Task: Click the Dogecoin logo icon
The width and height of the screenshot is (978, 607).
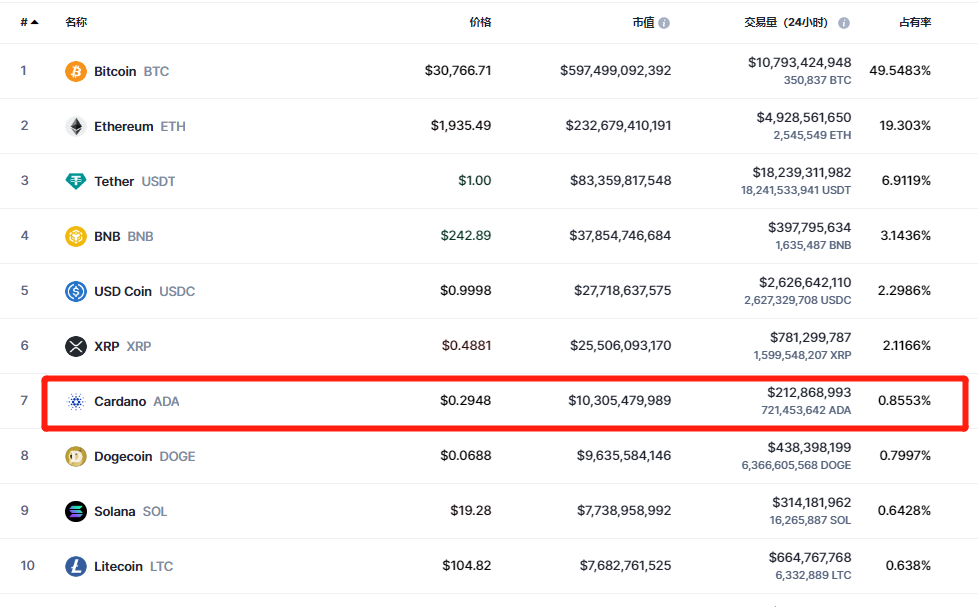Action: pos(76,456)
